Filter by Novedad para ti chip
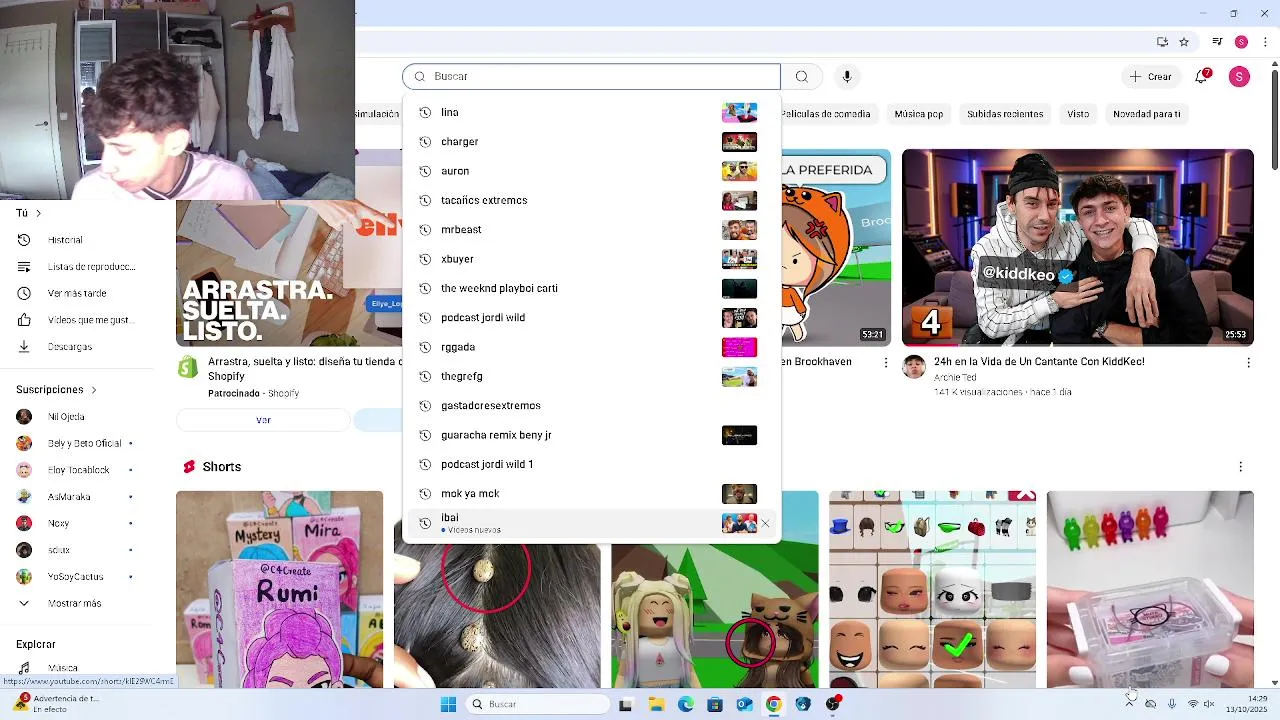1280x720 pixels. tap(1147, 114)
